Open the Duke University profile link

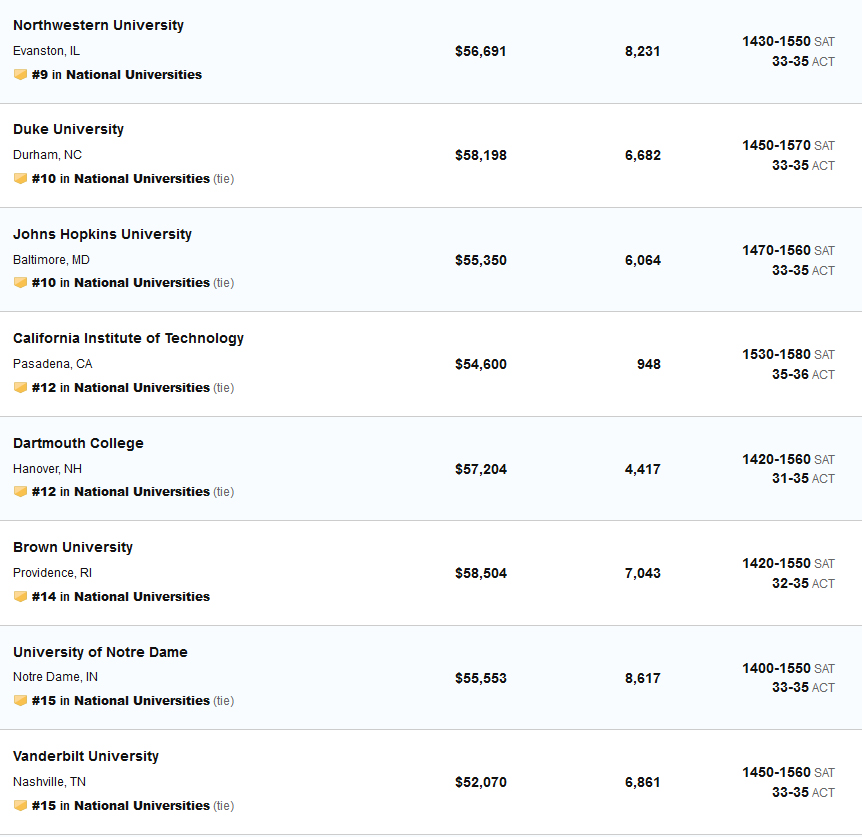point(68,129)
